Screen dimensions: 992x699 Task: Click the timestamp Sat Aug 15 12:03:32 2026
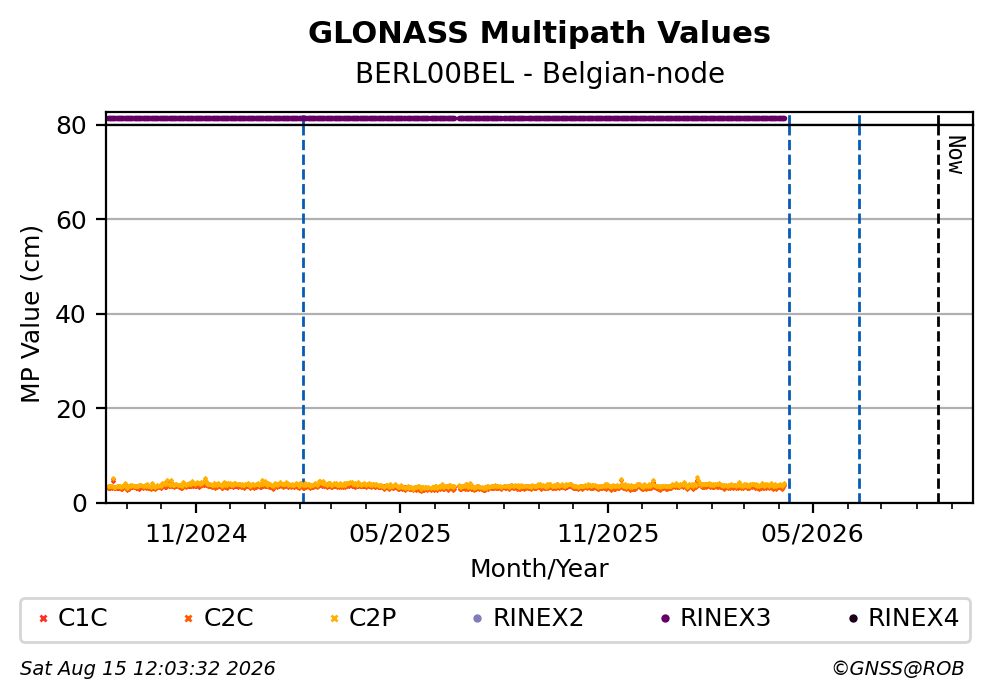tap(147, 669)
